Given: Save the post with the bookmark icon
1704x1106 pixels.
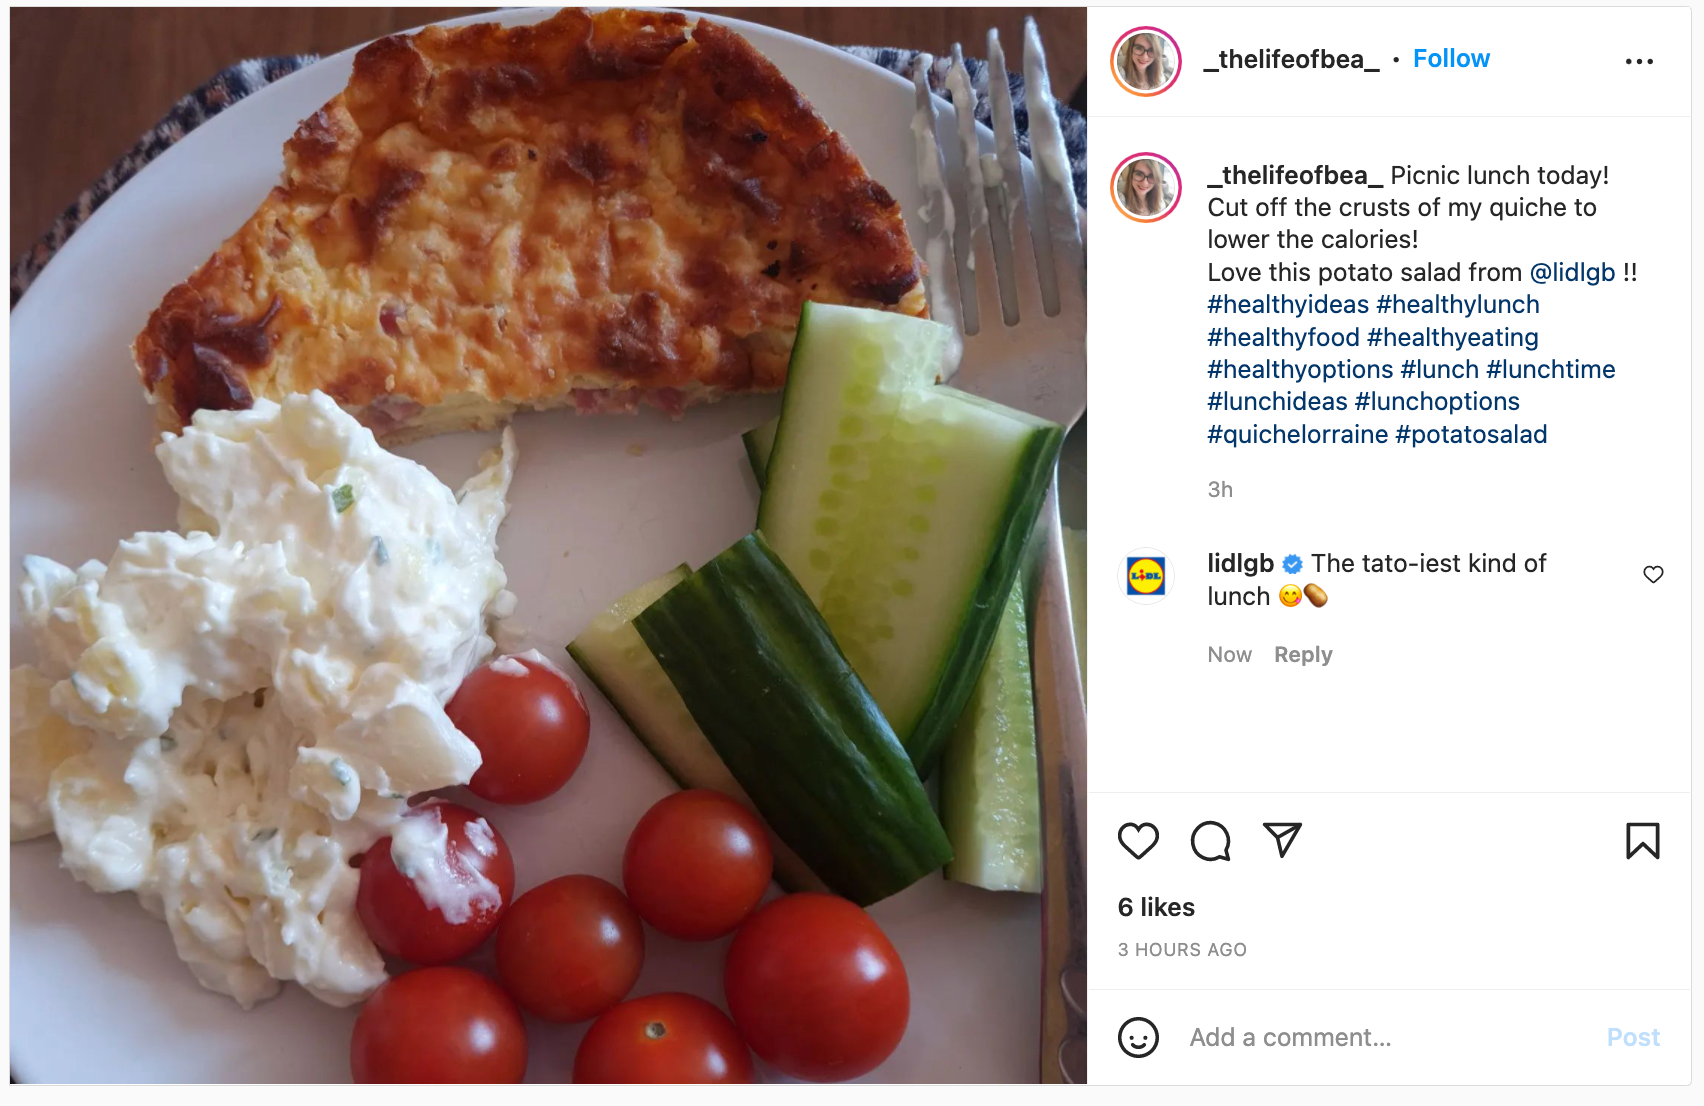Looking at the screenshot, I should pyautogui.click(x=1643, y=841).
